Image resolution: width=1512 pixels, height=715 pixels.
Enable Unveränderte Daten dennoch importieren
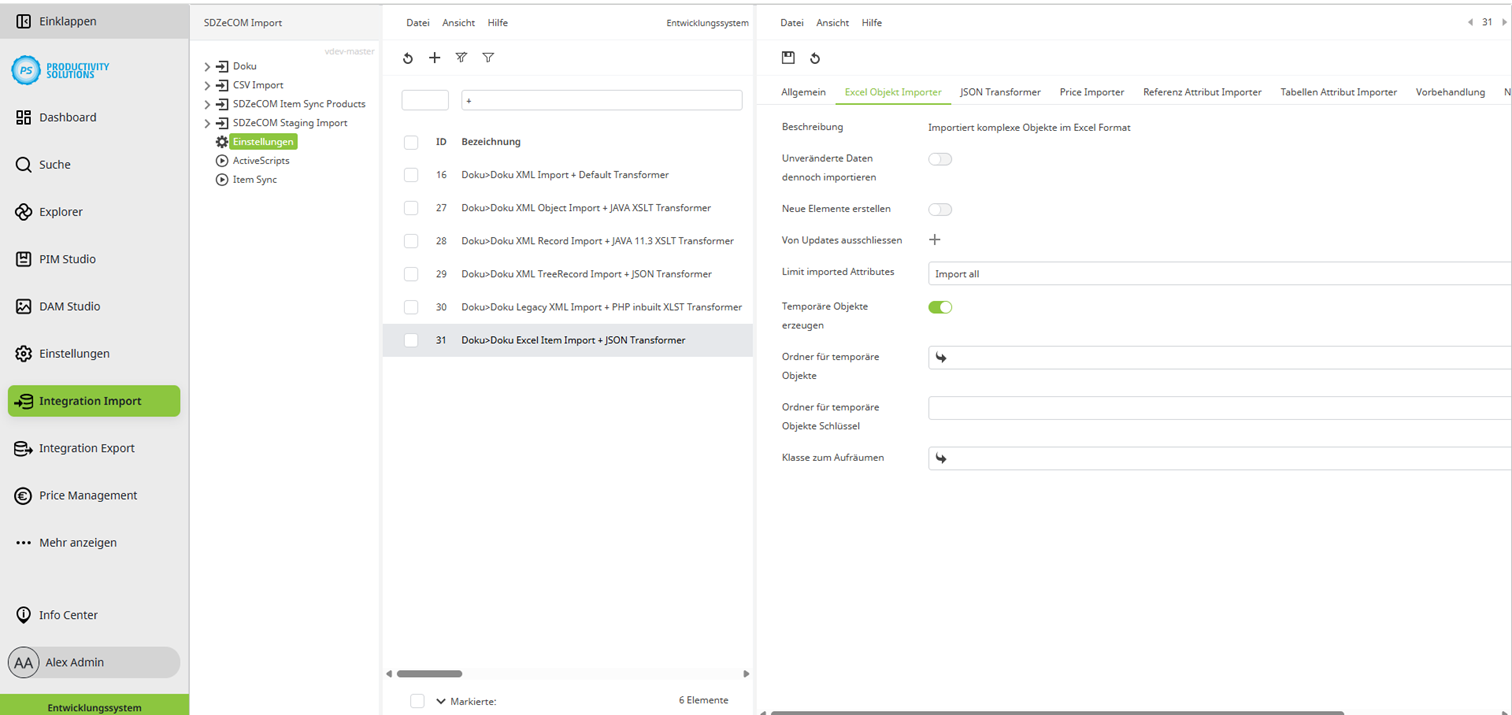[x=939, y=158]
